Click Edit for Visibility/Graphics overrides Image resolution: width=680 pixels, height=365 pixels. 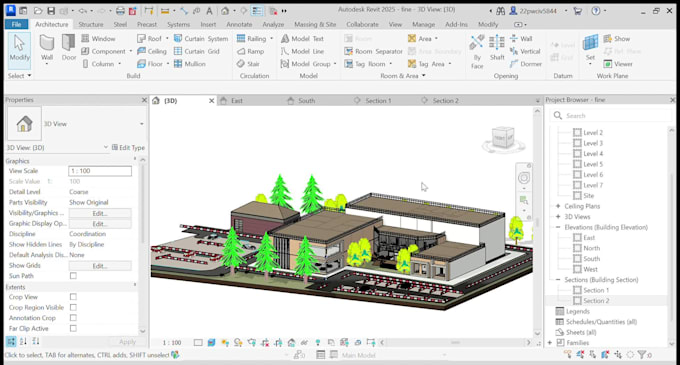point(100,213)
